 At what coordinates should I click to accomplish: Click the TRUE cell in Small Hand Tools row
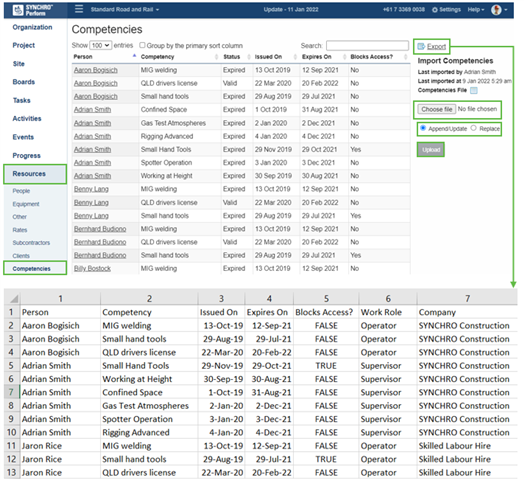coord(326,366)
